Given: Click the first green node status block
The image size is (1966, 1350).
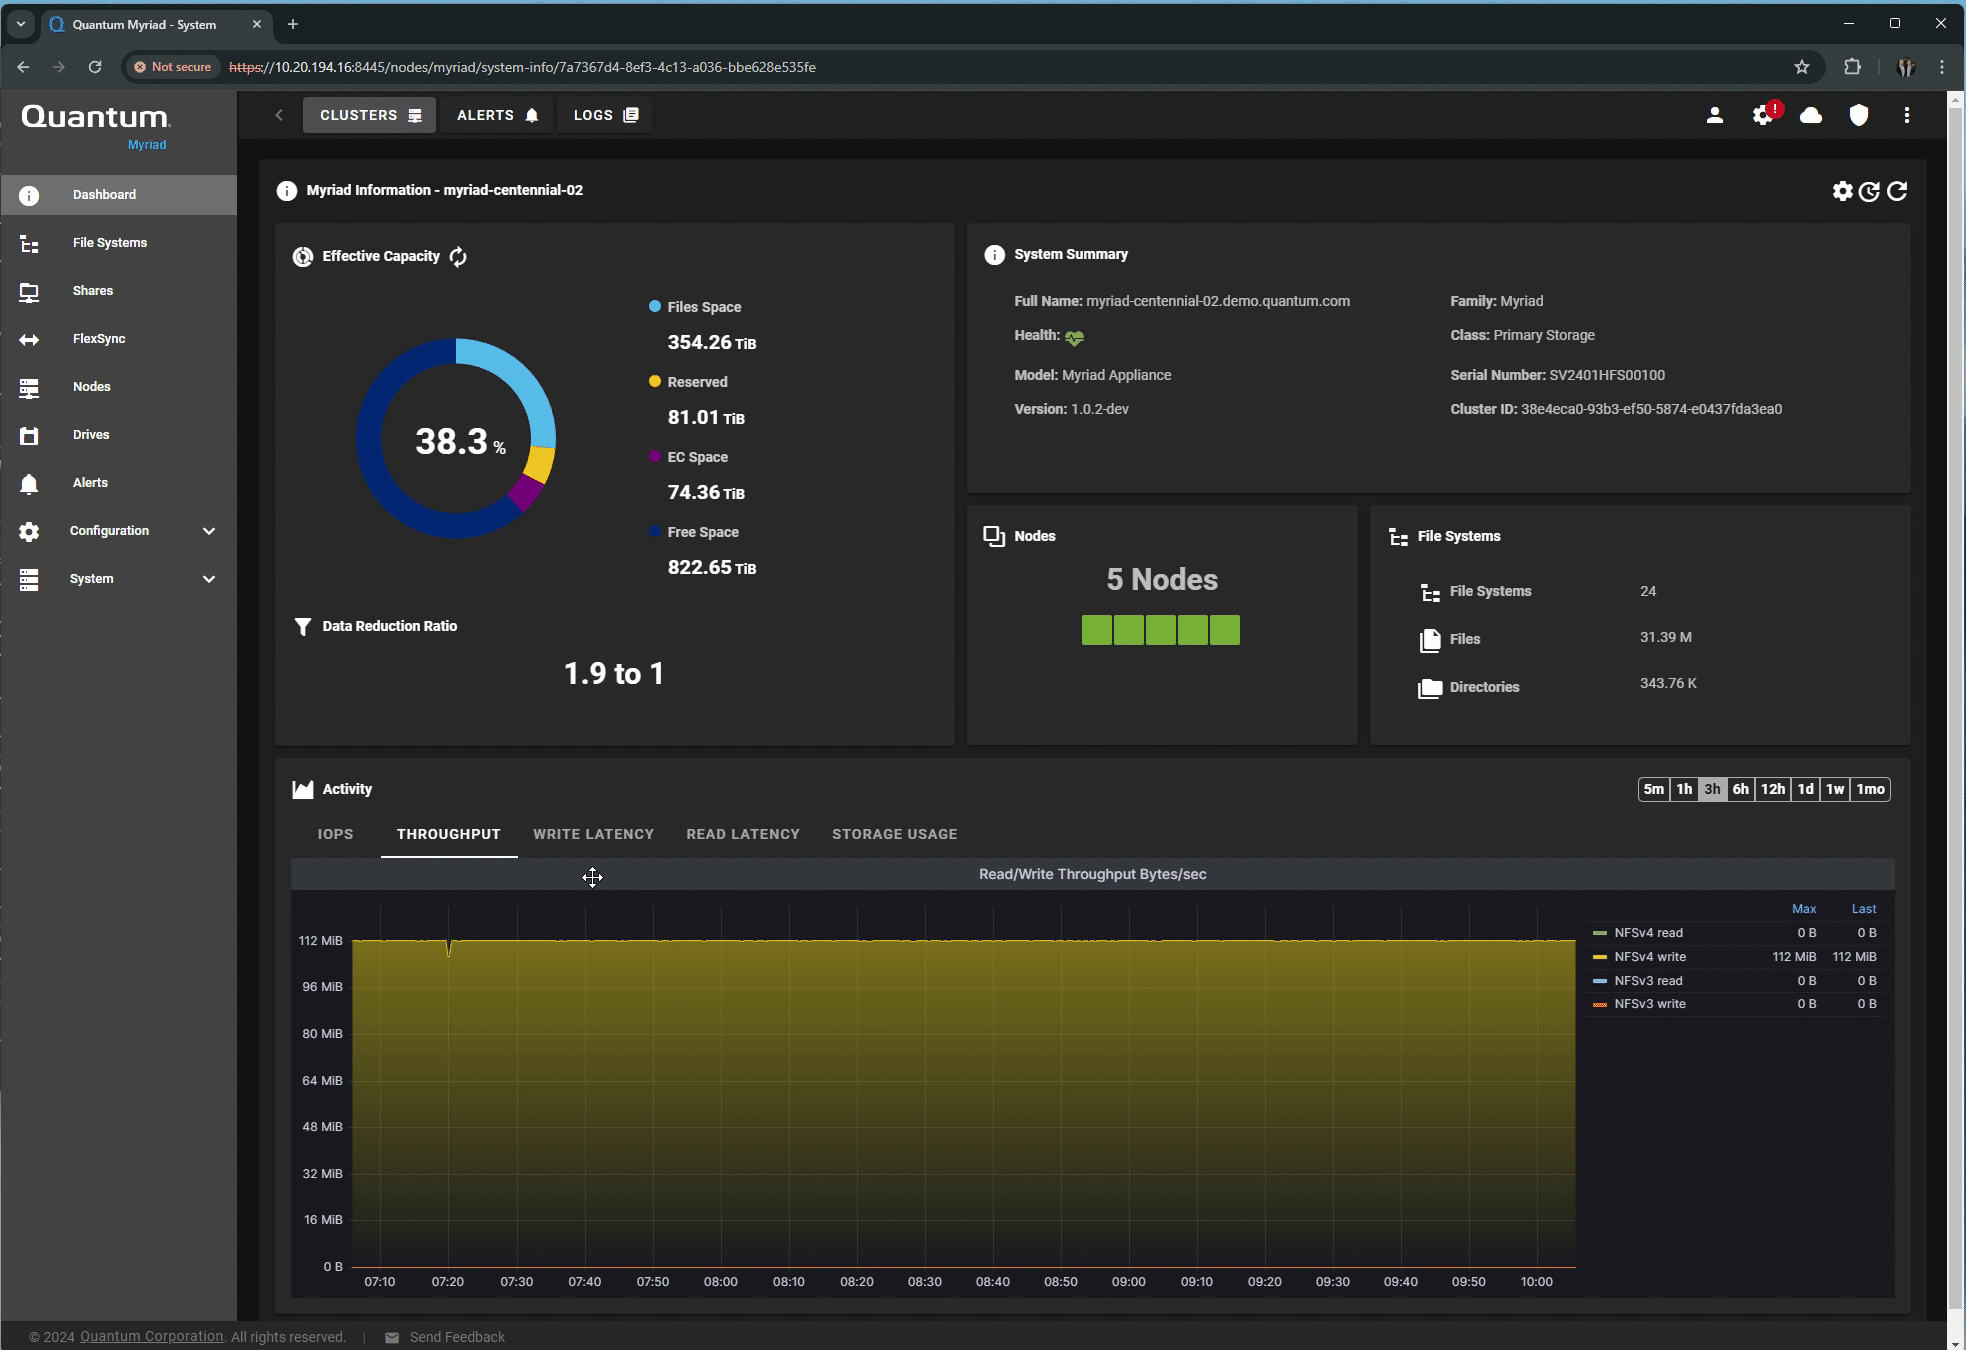Looking at the screenshot, I should [x=1097, y=631].
